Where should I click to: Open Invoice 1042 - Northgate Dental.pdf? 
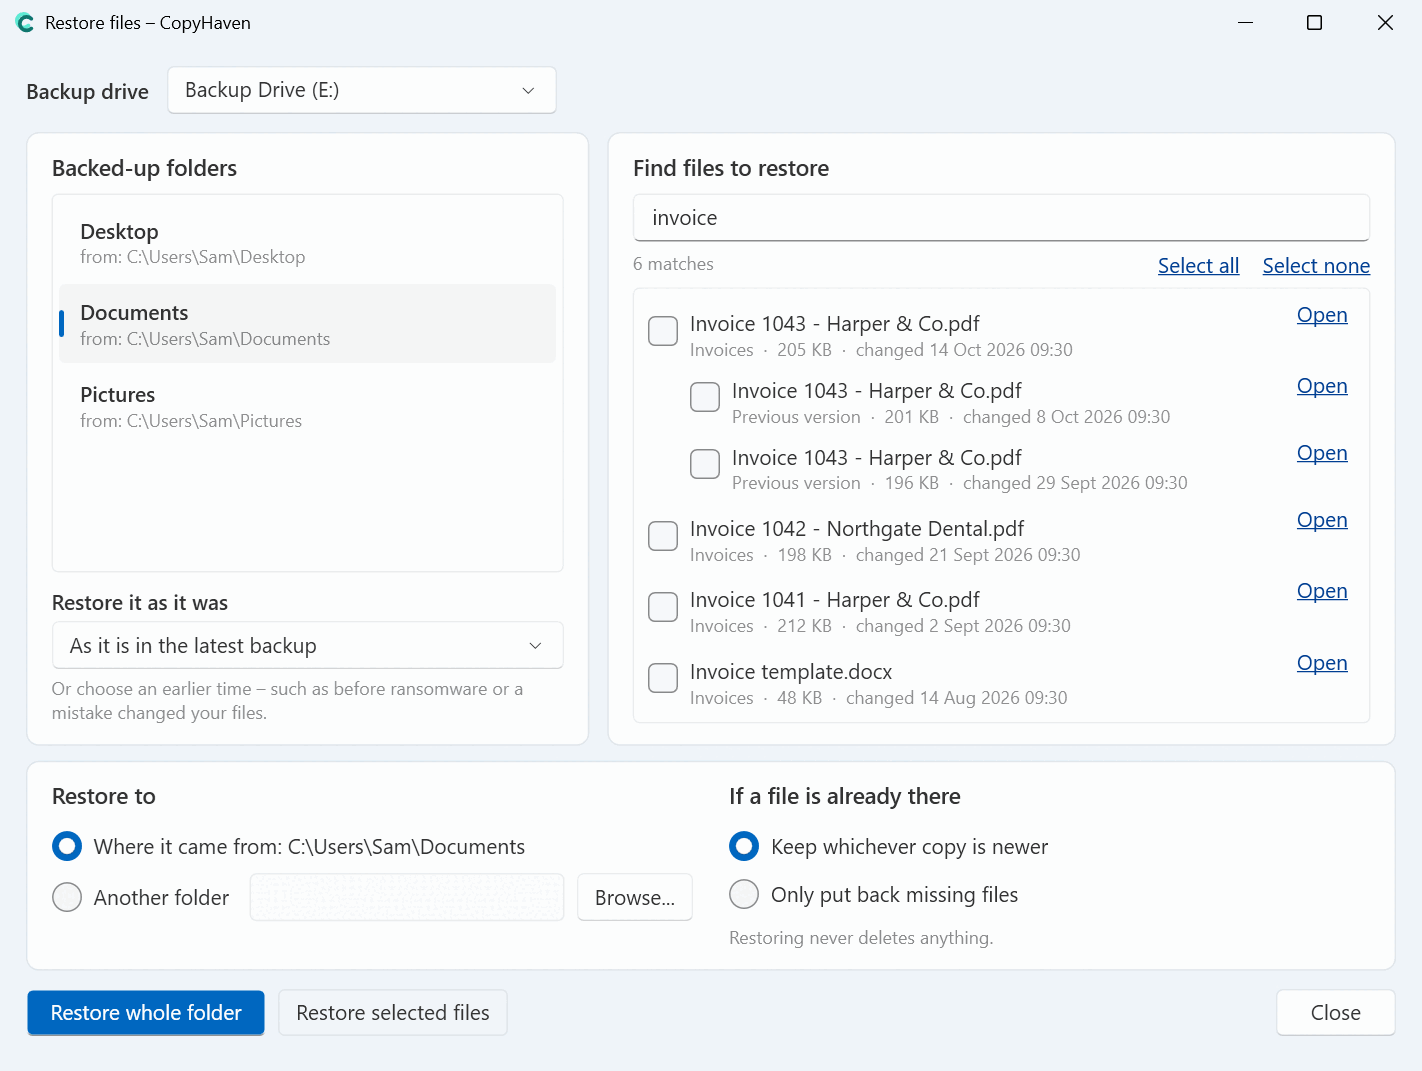click(x=1322, y=520)
